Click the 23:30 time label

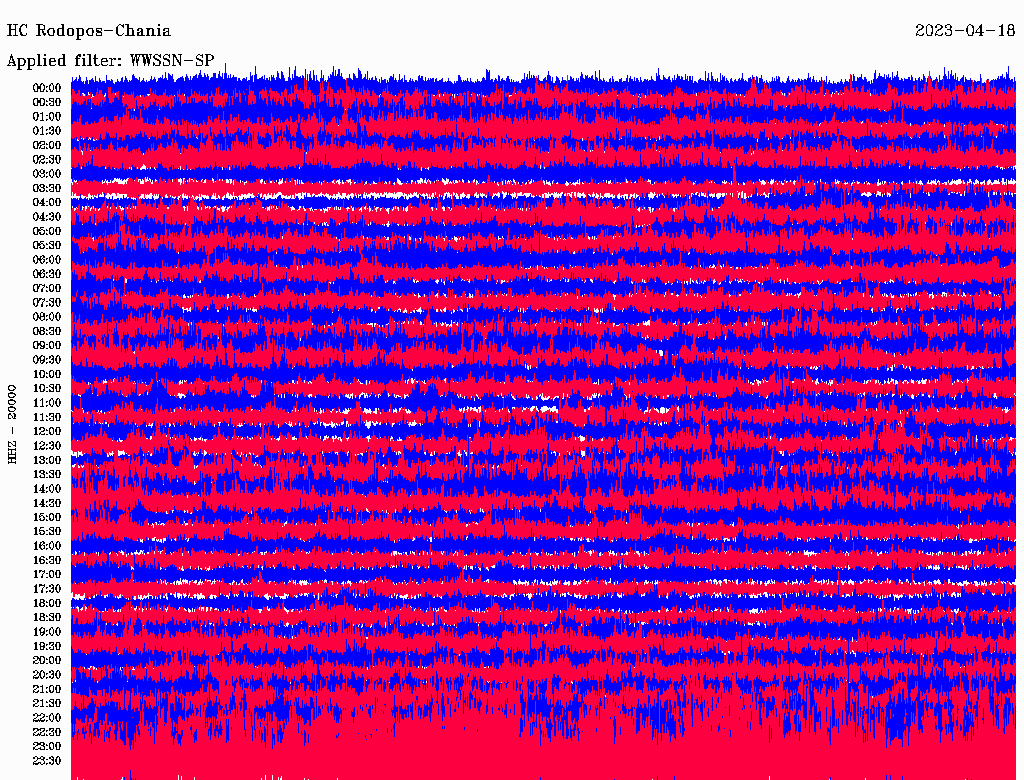[x=47, y=761]
